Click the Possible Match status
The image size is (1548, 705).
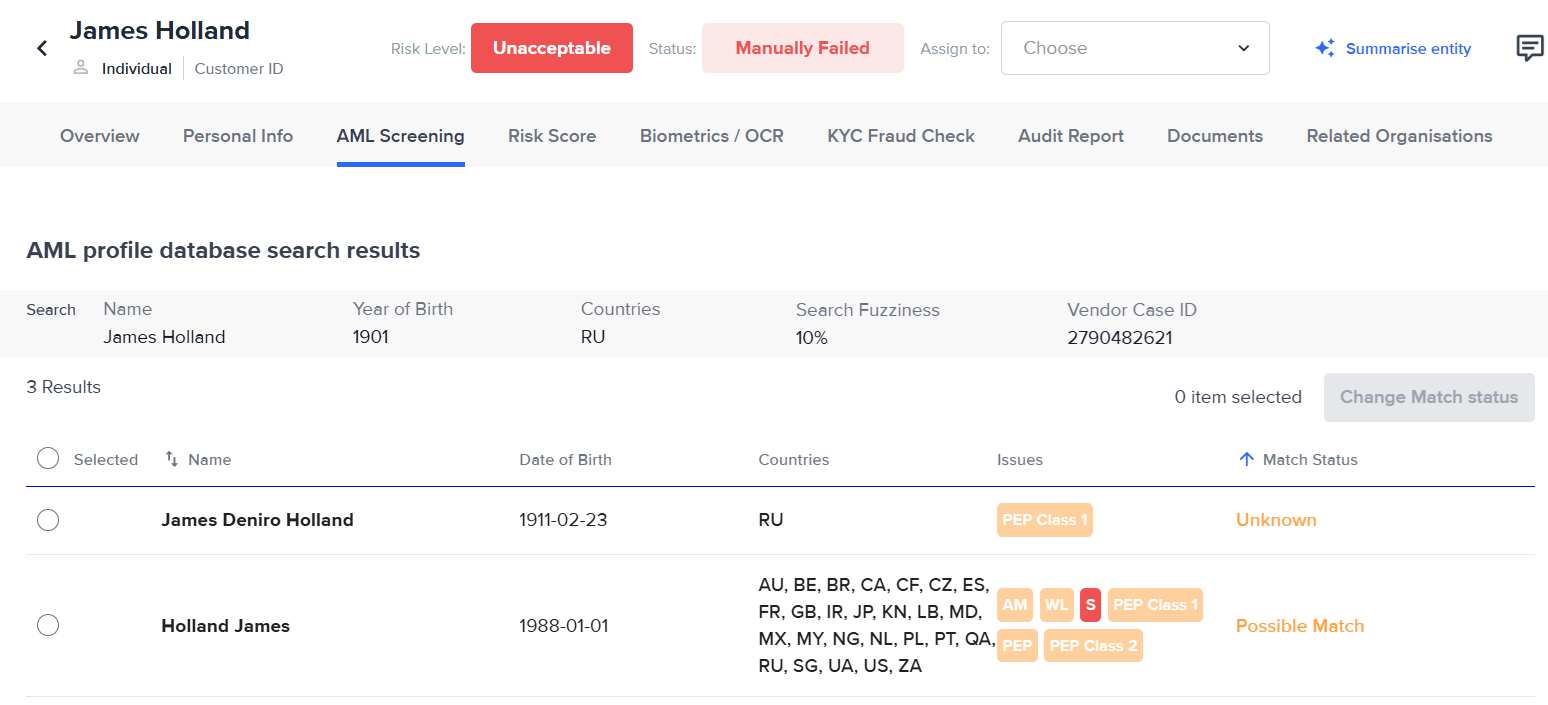coord(1300,626)
